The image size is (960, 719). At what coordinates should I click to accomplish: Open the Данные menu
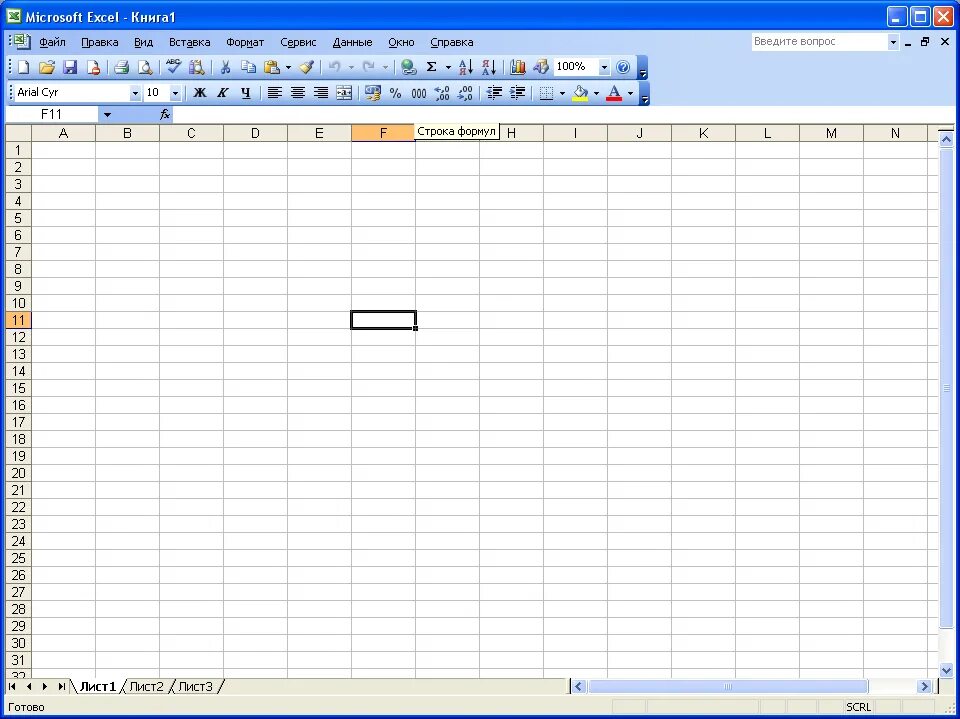click(353, 42)
